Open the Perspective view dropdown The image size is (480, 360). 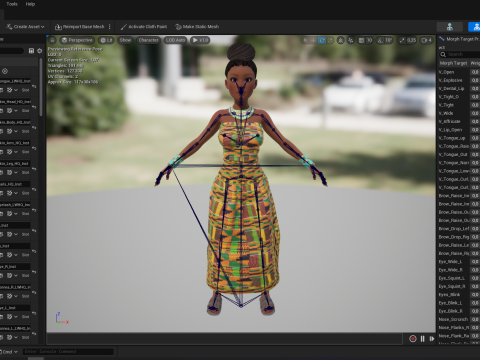click(77, 40)
